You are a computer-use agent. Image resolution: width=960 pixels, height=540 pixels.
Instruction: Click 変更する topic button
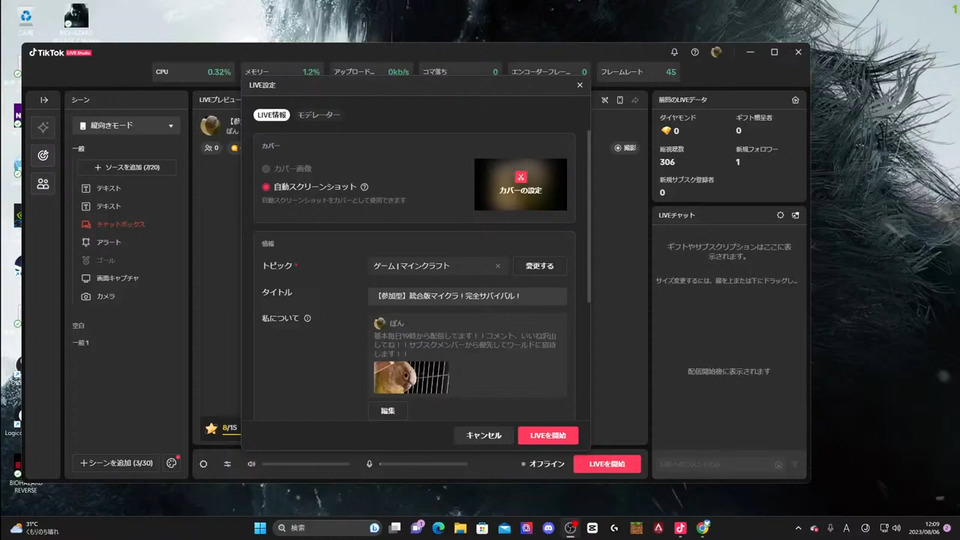point(539,266)
